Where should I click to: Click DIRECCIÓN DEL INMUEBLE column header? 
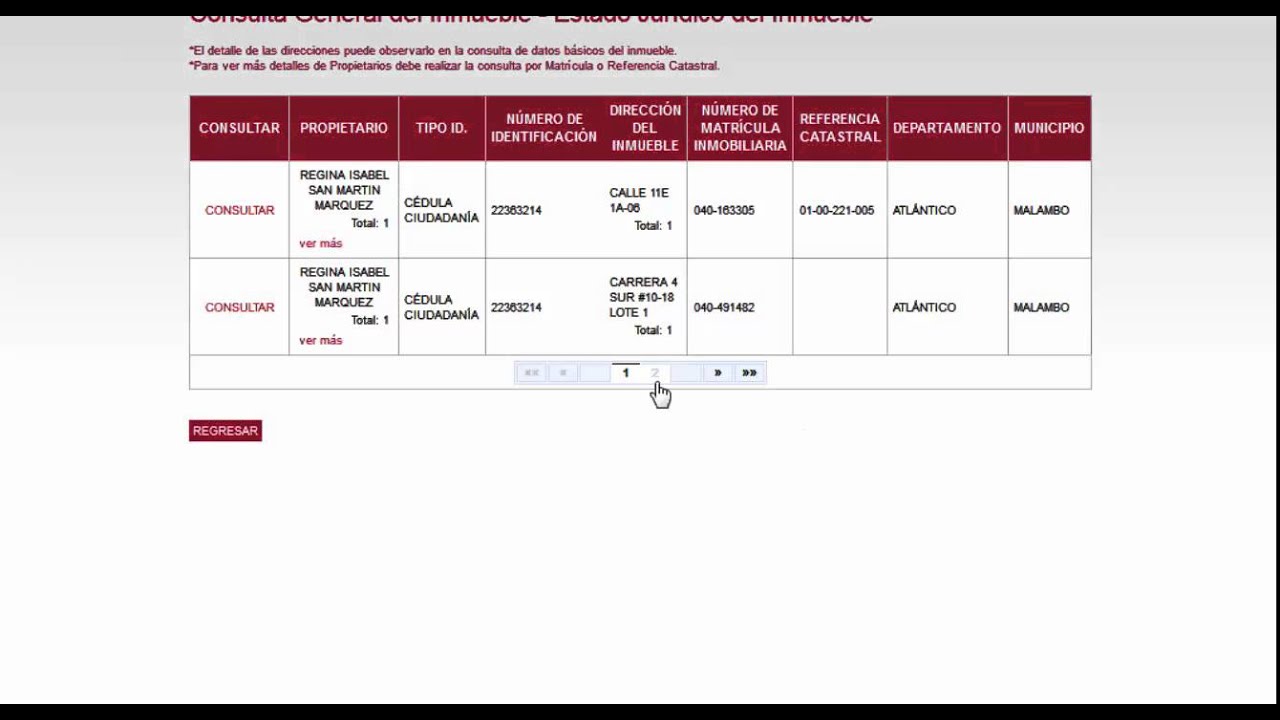pos(645,128)
